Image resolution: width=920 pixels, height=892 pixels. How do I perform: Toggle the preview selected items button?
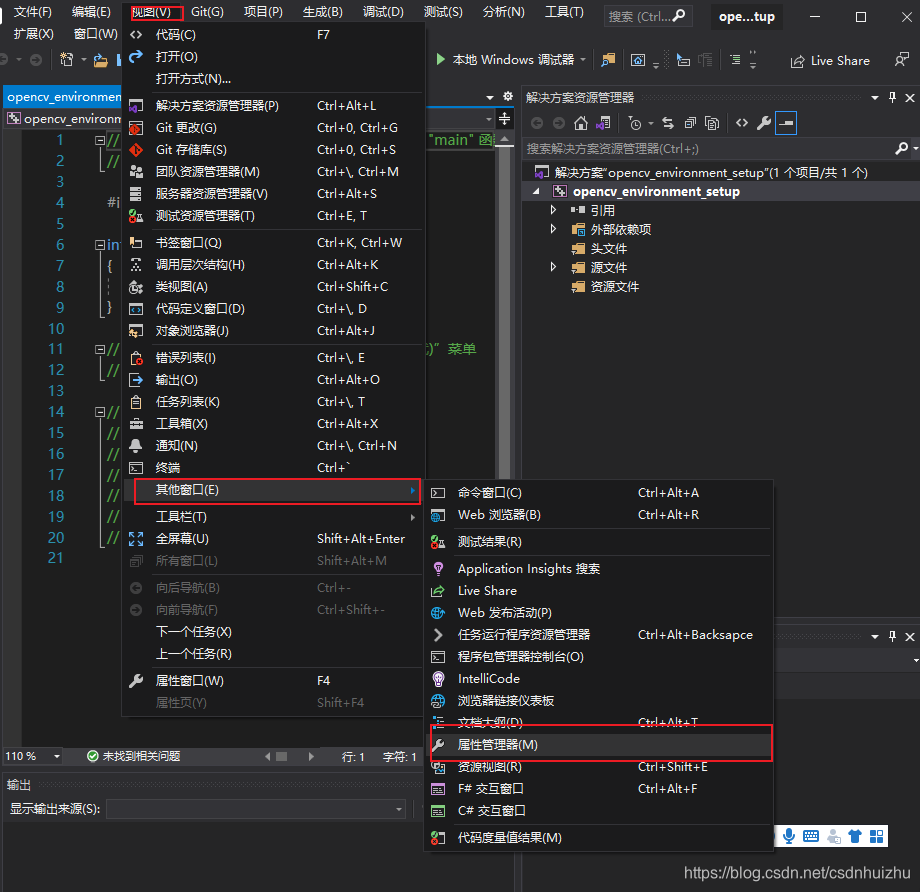[786, 123]
